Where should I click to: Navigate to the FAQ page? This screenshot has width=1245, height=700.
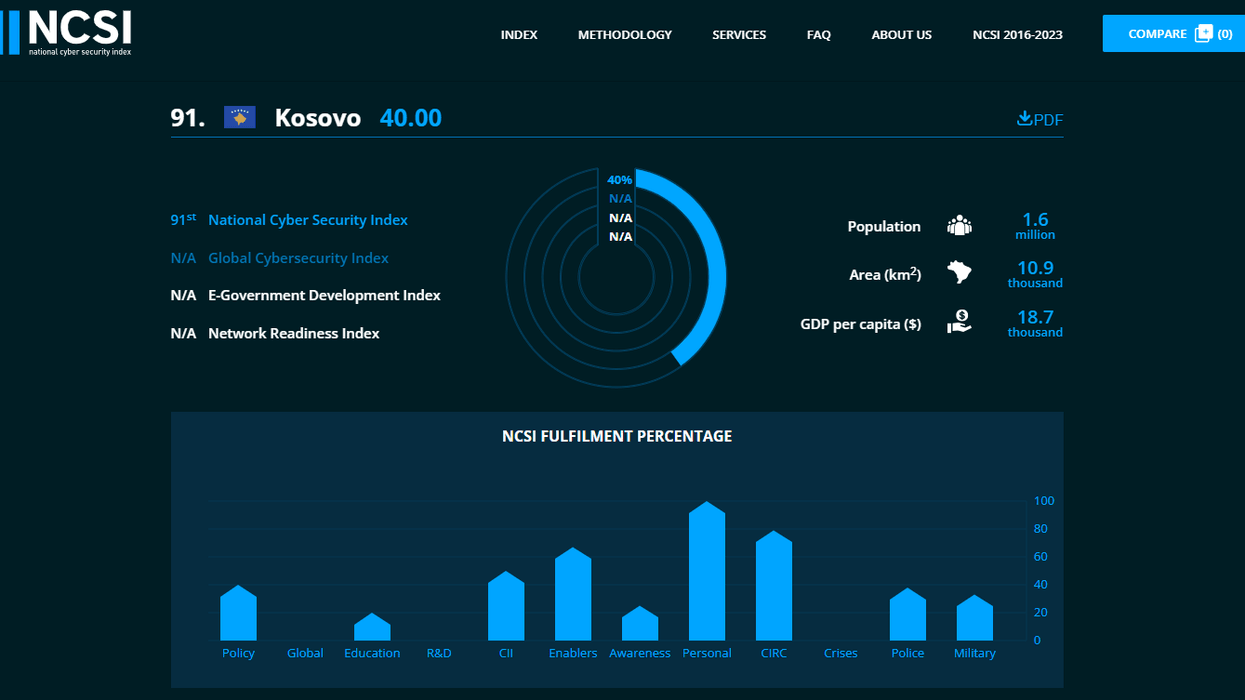tap(818, 35)
